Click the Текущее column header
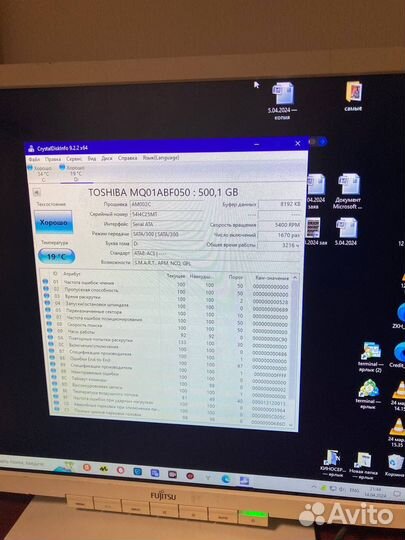Screen dimensions: 405x540 pos(176,276)
